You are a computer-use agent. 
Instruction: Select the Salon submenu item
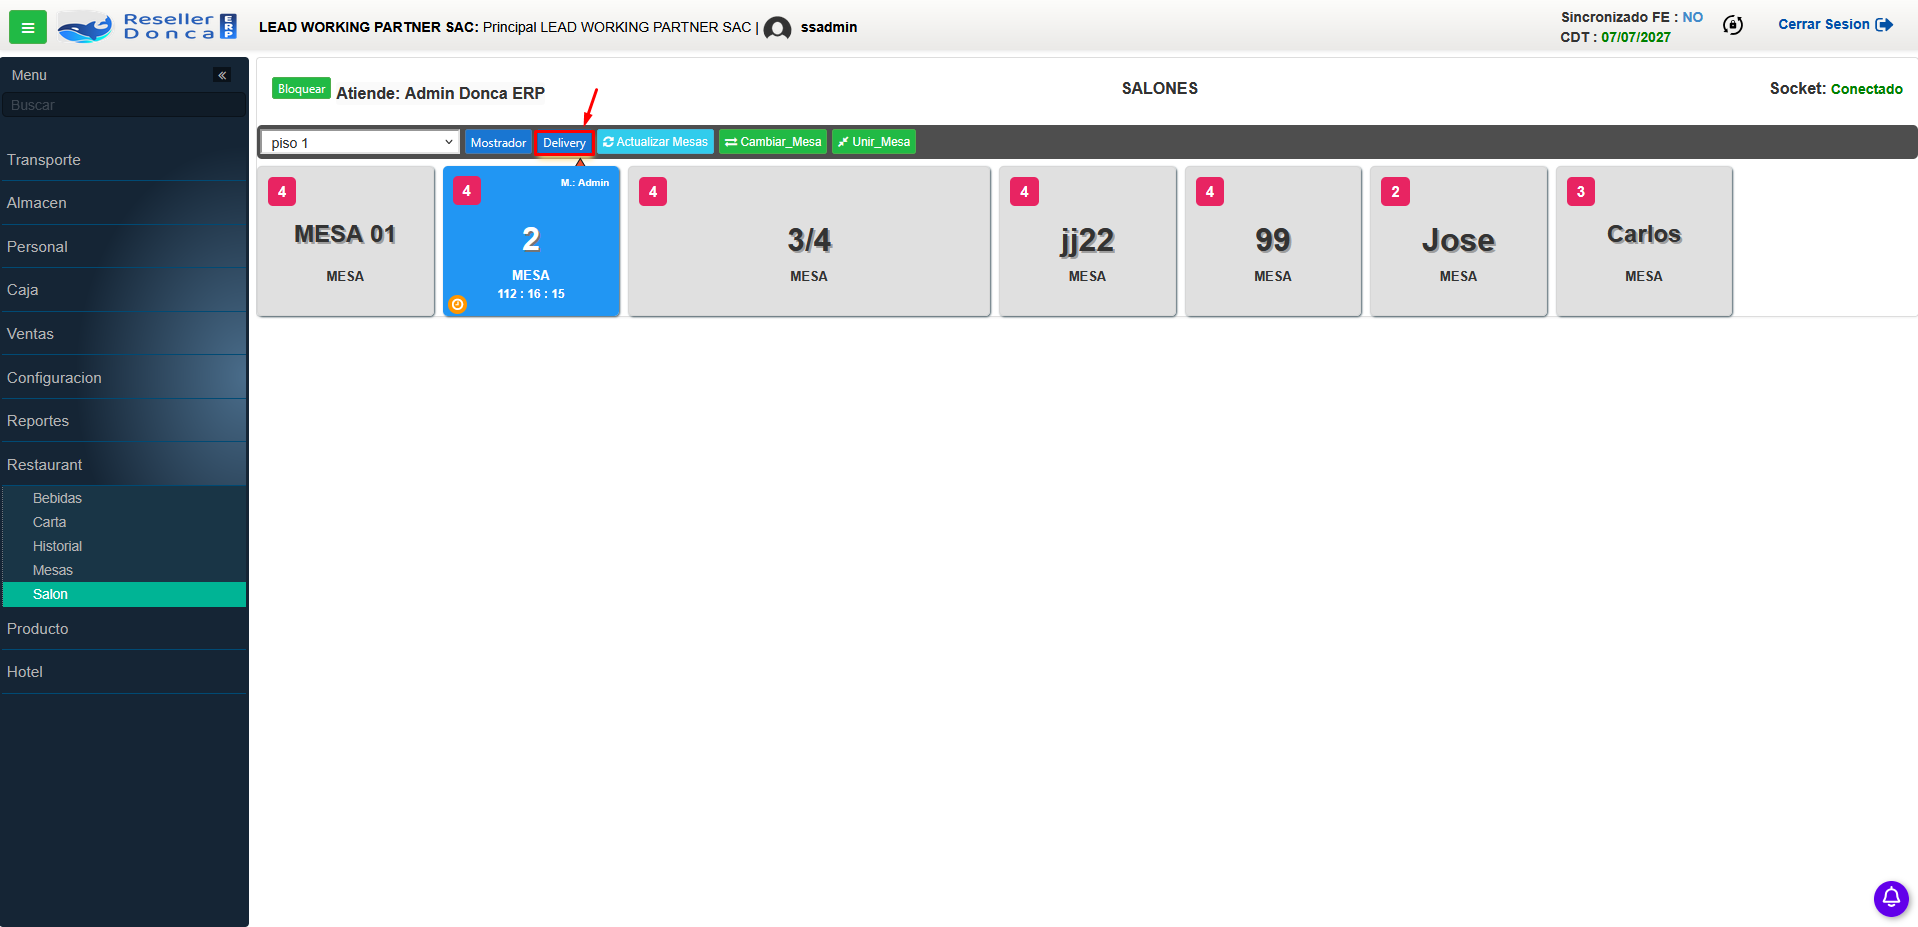coord(124,594)
